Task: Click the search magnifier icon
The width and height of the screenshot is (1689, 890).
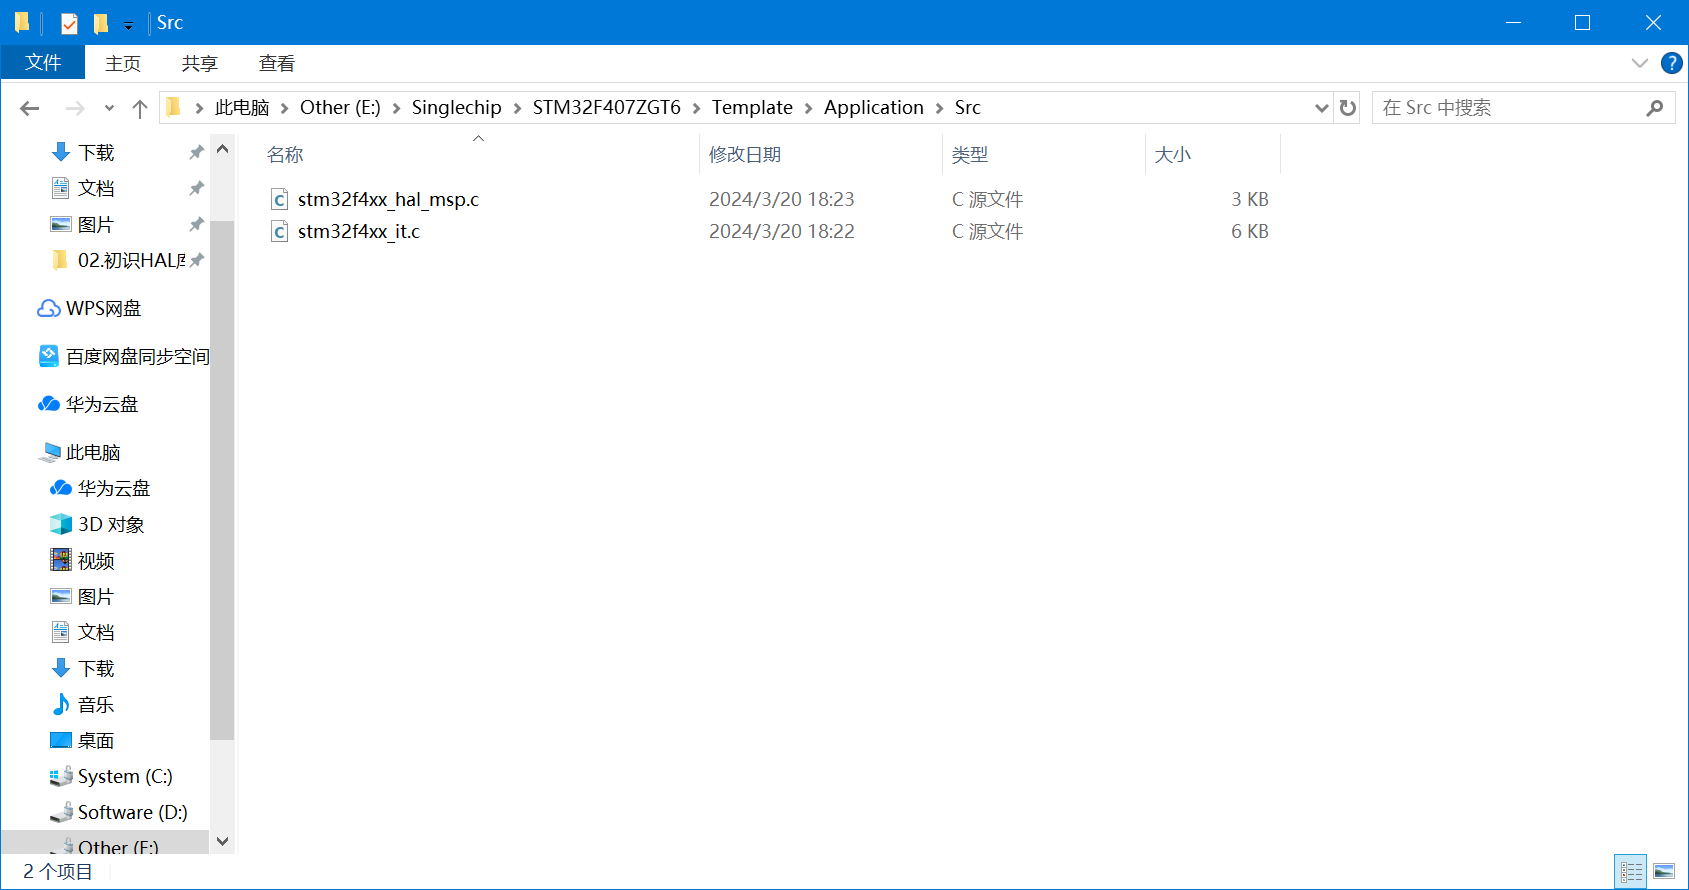Action: (1655, 108)
